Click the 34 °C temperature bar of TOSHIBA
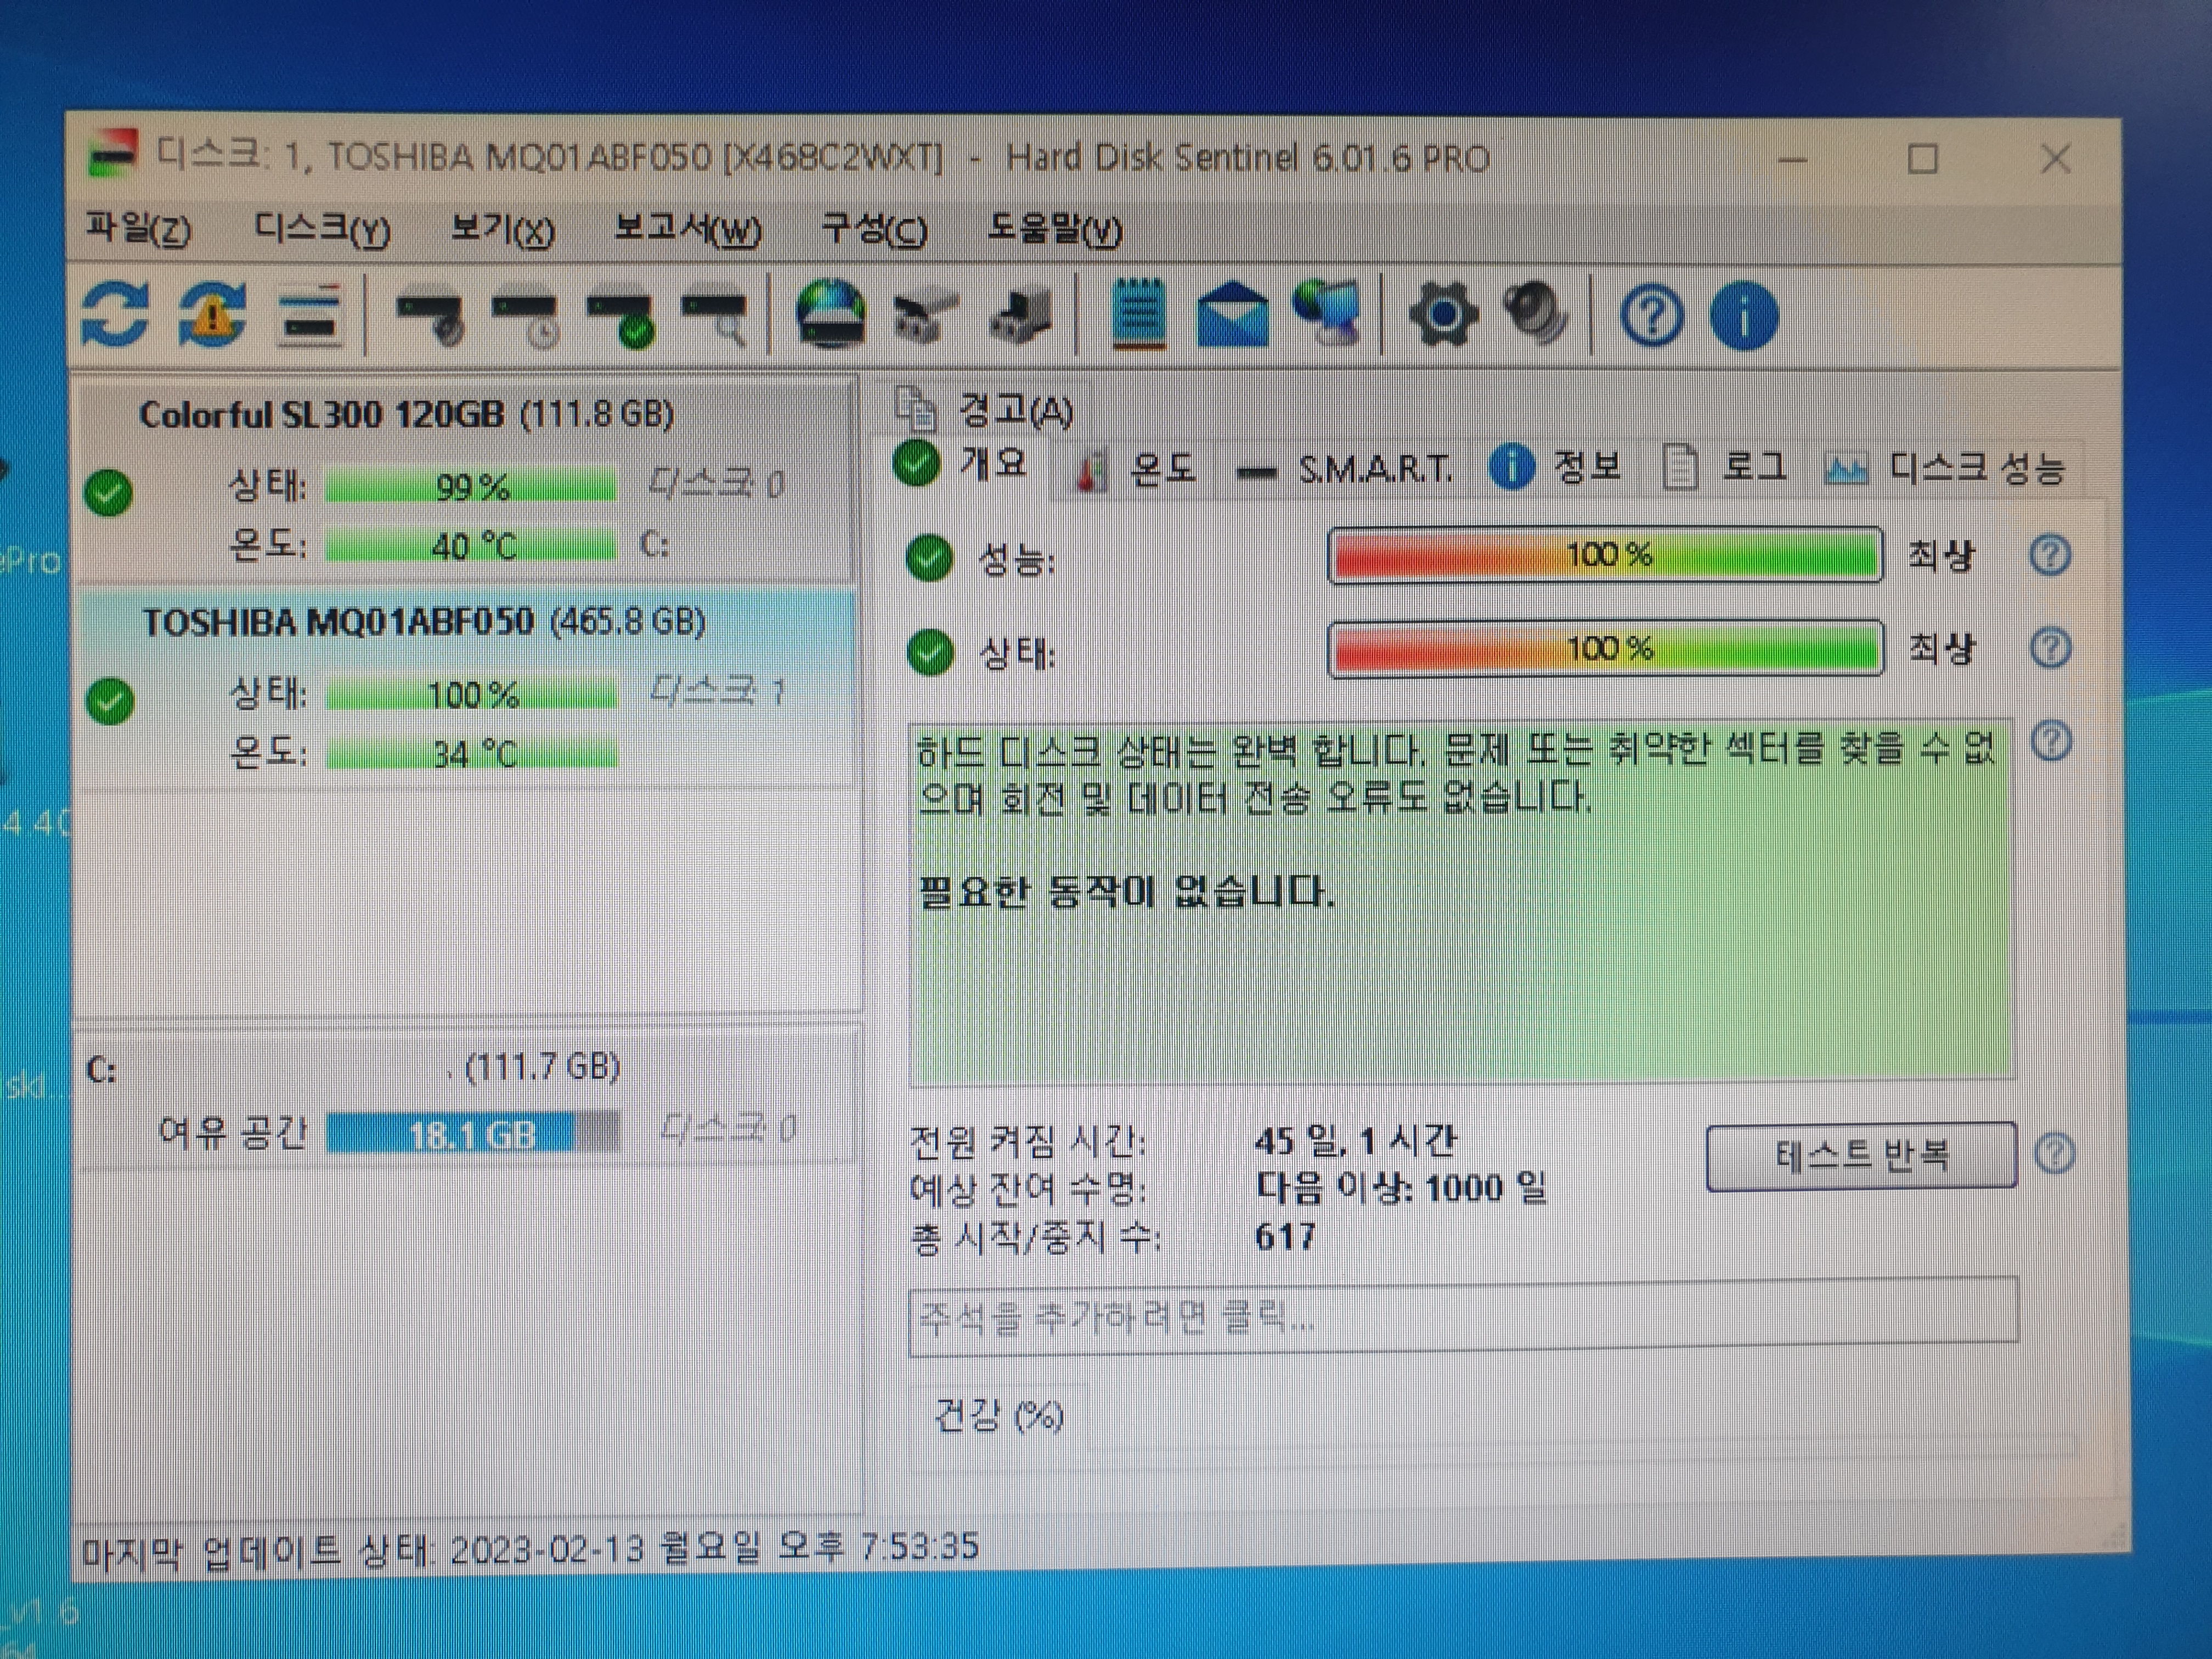The height and width of the screenshot is (1659, 2212). (472, 753)
